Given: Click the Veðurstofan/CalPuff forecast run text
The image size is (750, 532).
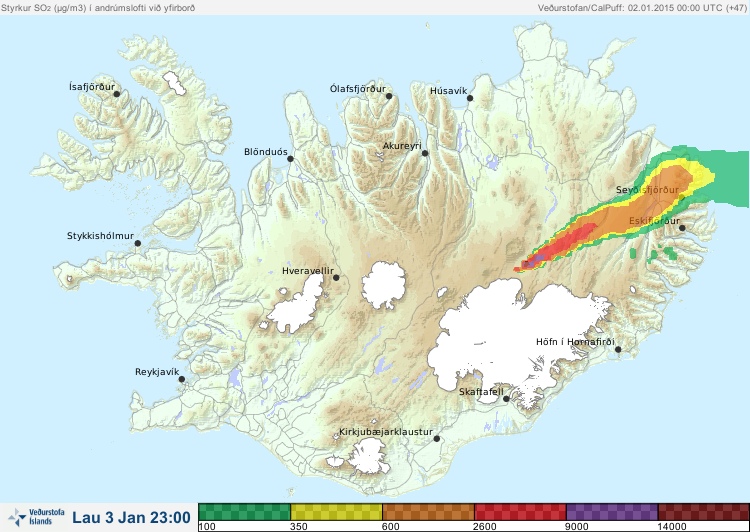Looking at the screenshot, I should tap(641, 8).
